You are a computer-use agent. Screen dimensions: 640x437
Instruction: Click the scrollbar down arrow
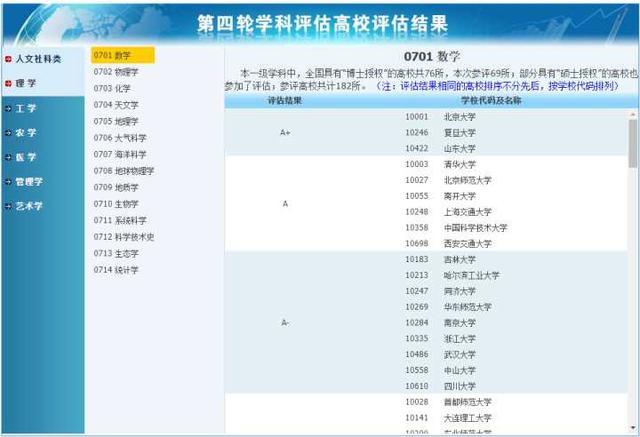pyautogui.click(x=633, y=428)
